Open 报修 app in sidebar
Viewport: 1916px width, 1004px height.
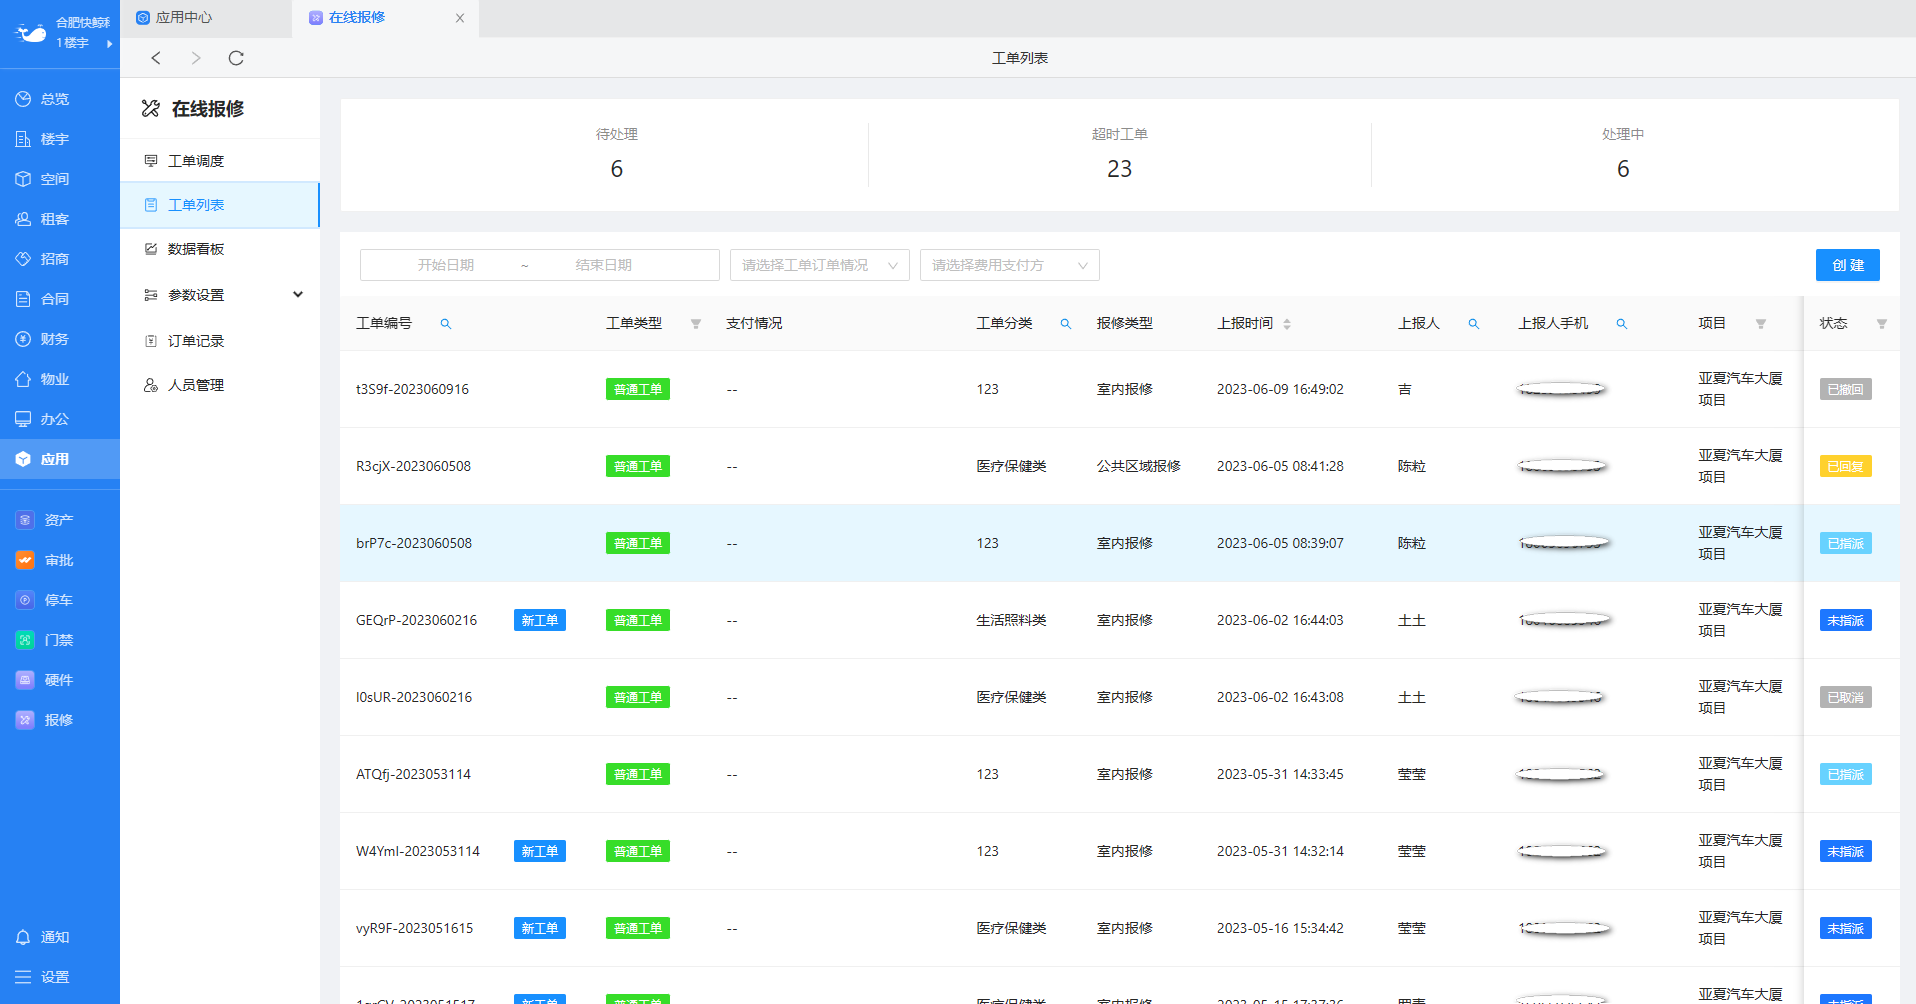tap(60, 720)
